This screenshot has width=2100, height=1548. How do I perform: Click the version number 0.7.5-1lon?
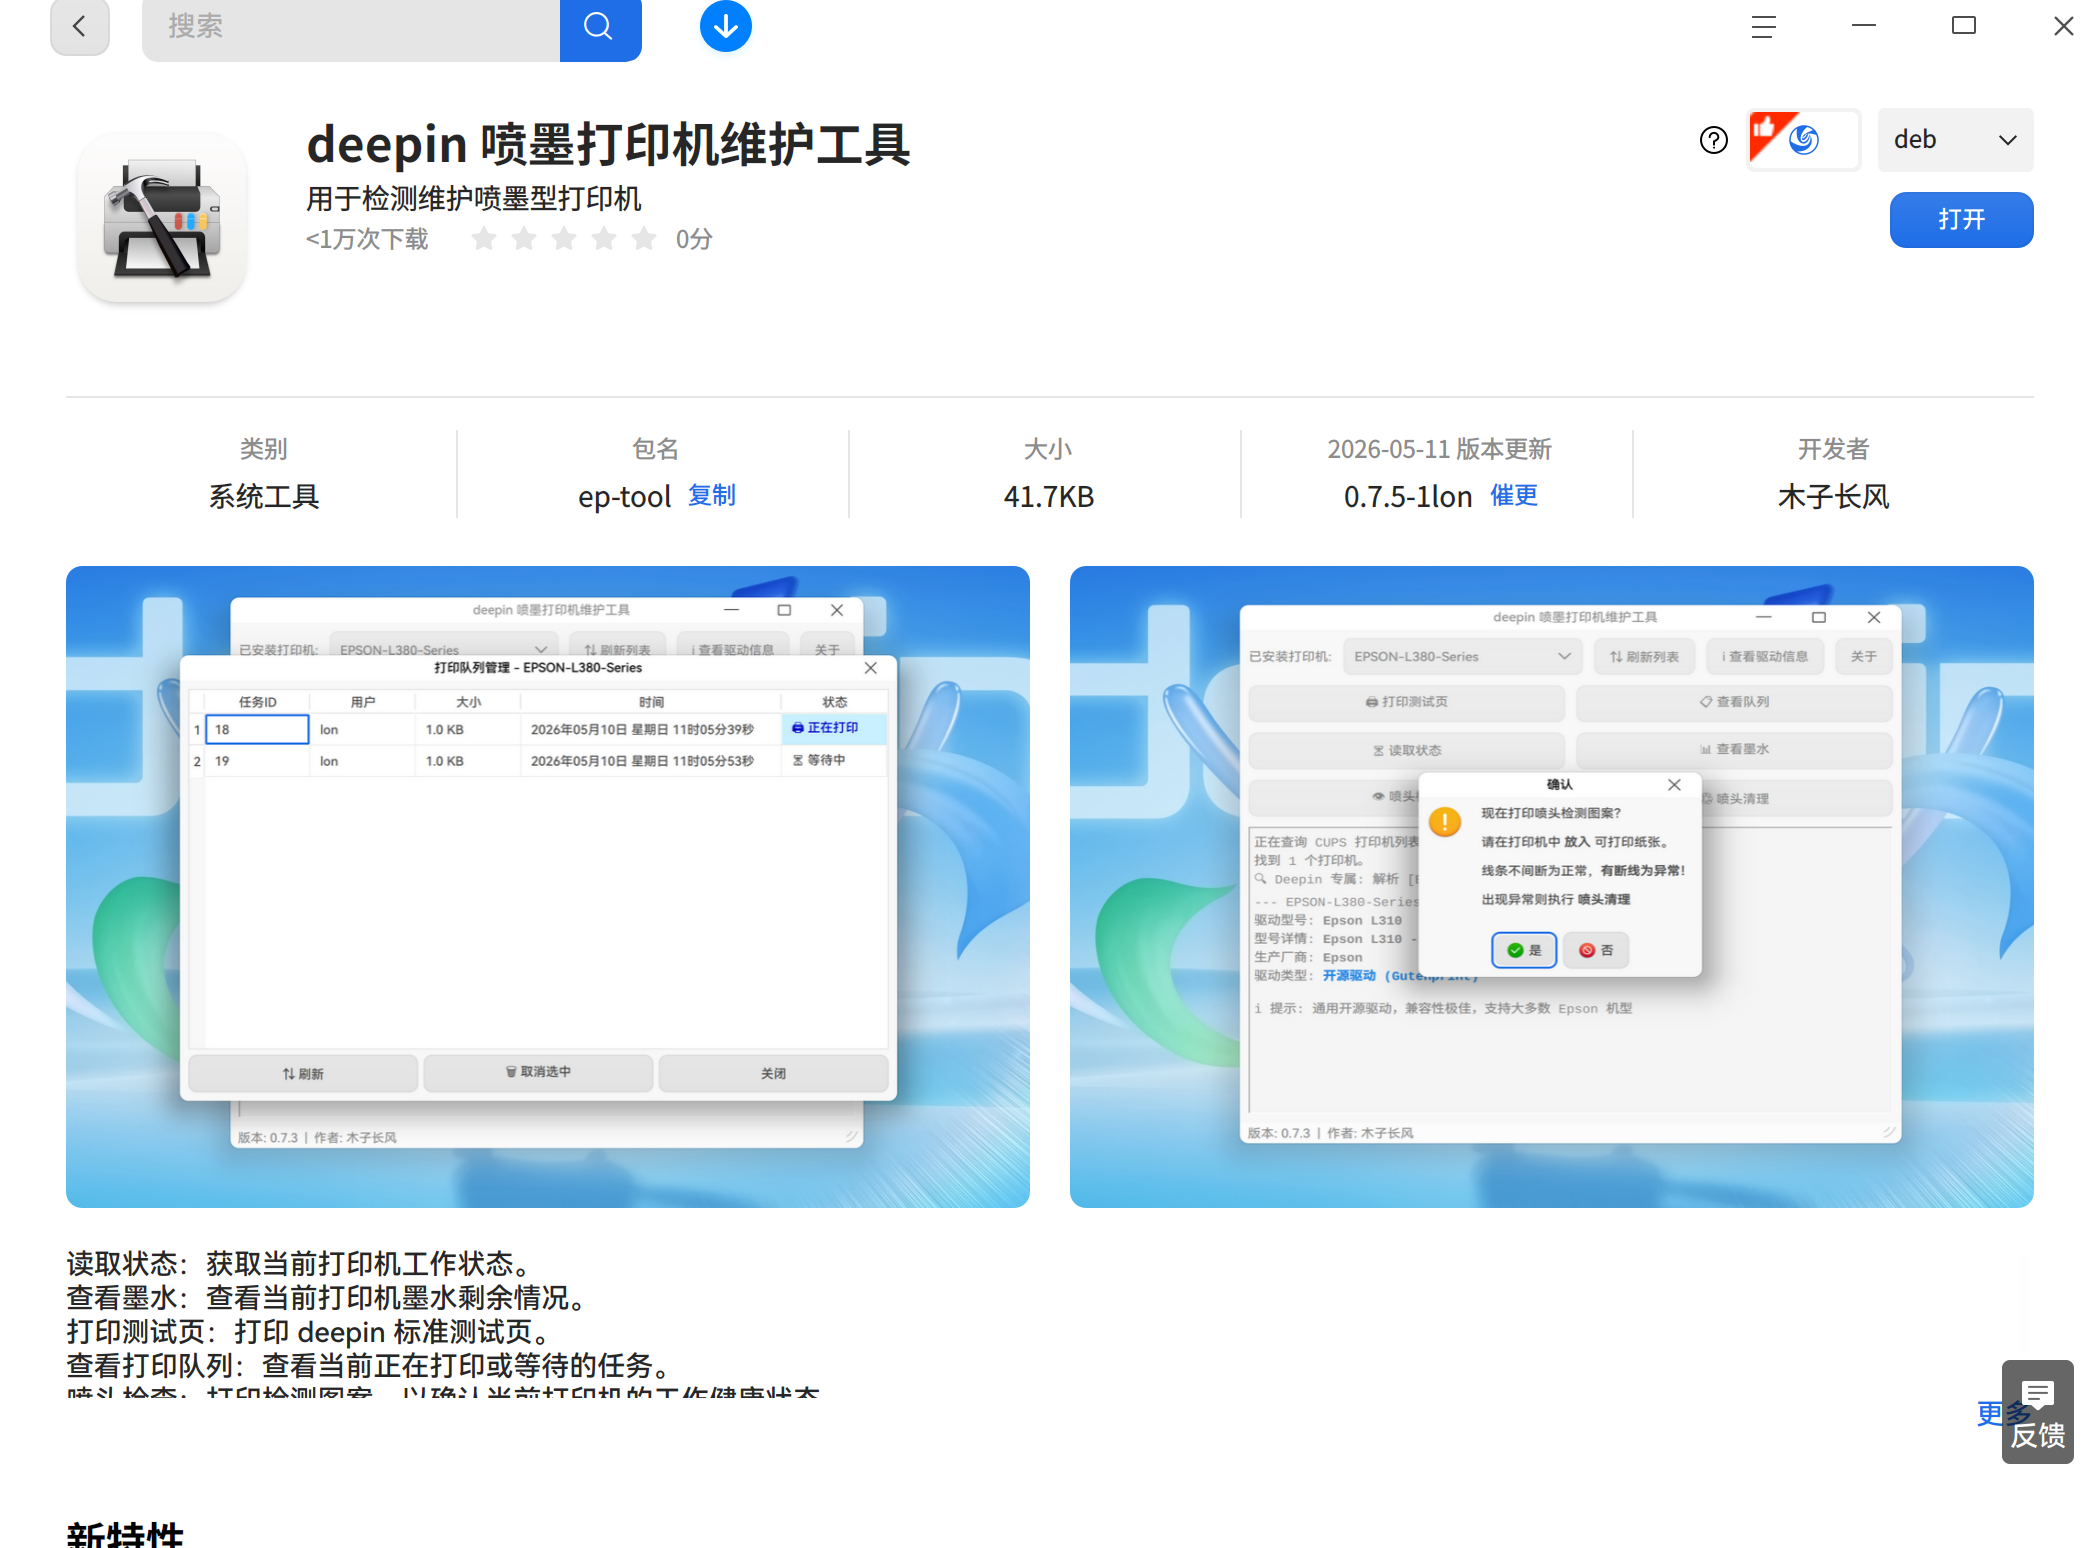coord(1408,496)
